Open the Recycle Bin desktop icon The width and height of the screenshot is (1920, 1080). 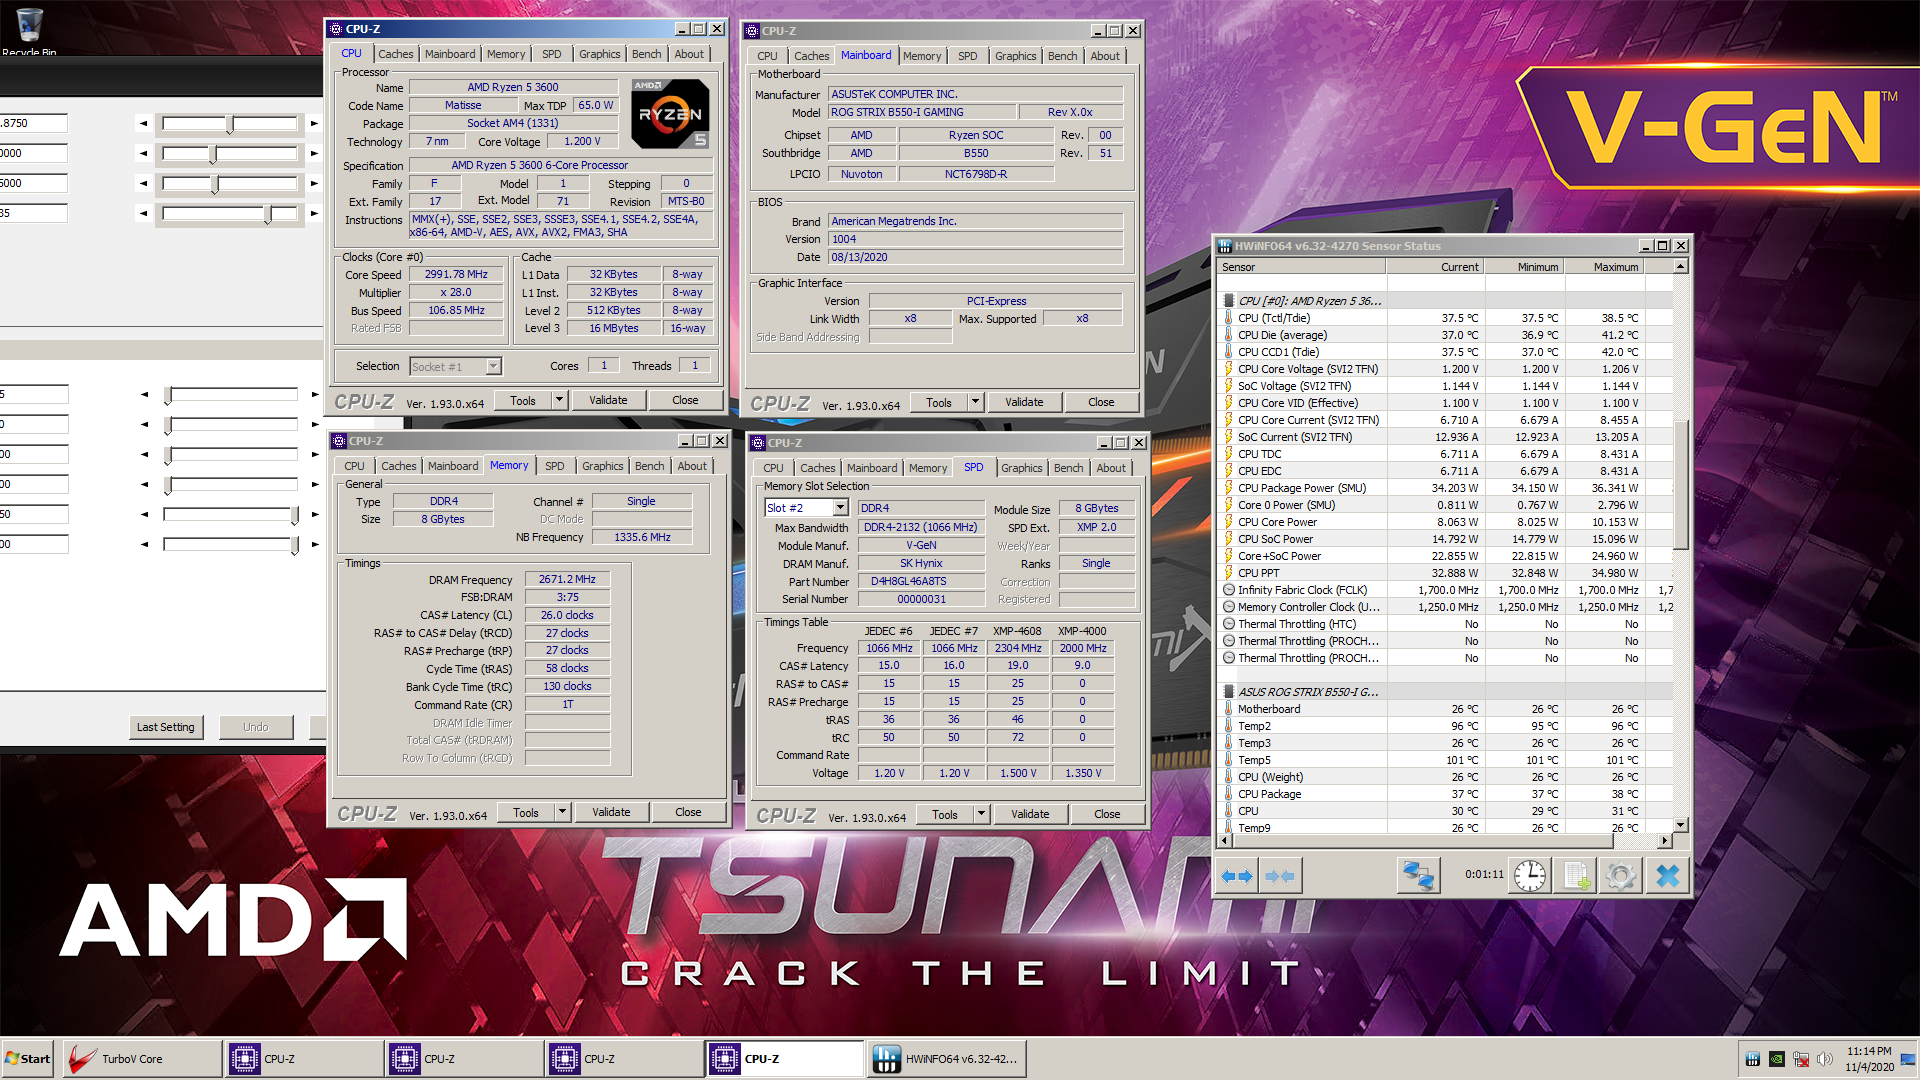(29, 30)
